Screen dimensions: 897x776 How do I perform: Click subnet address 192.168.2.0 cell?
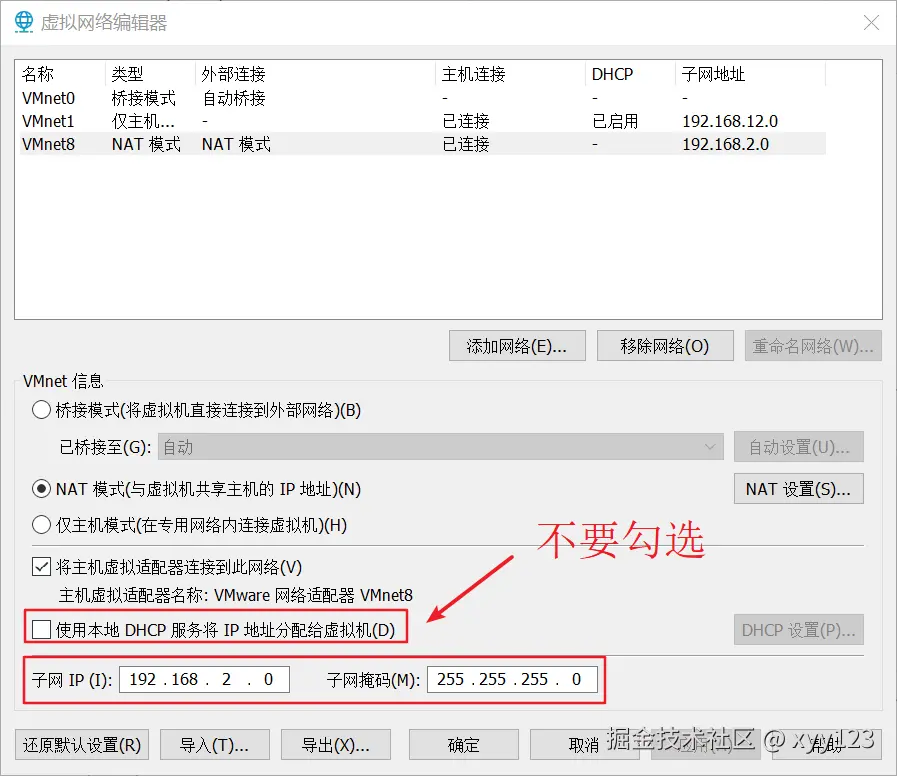pyautogui.click(x=725, y=144)
